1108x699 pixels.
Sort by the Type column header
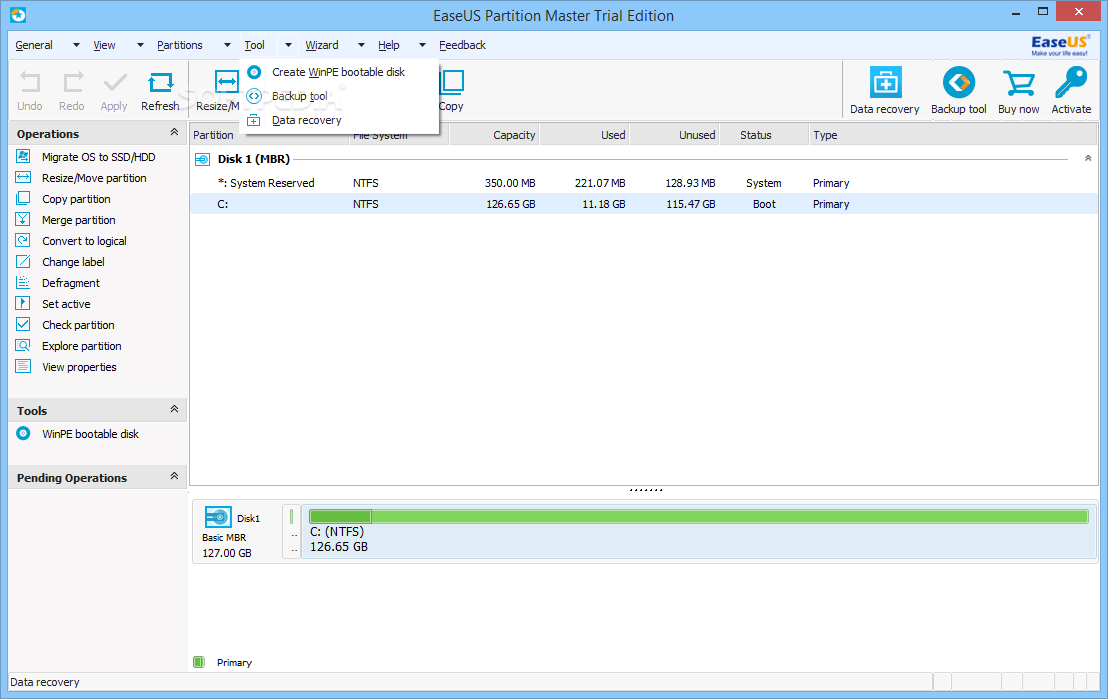coord(954,135)
